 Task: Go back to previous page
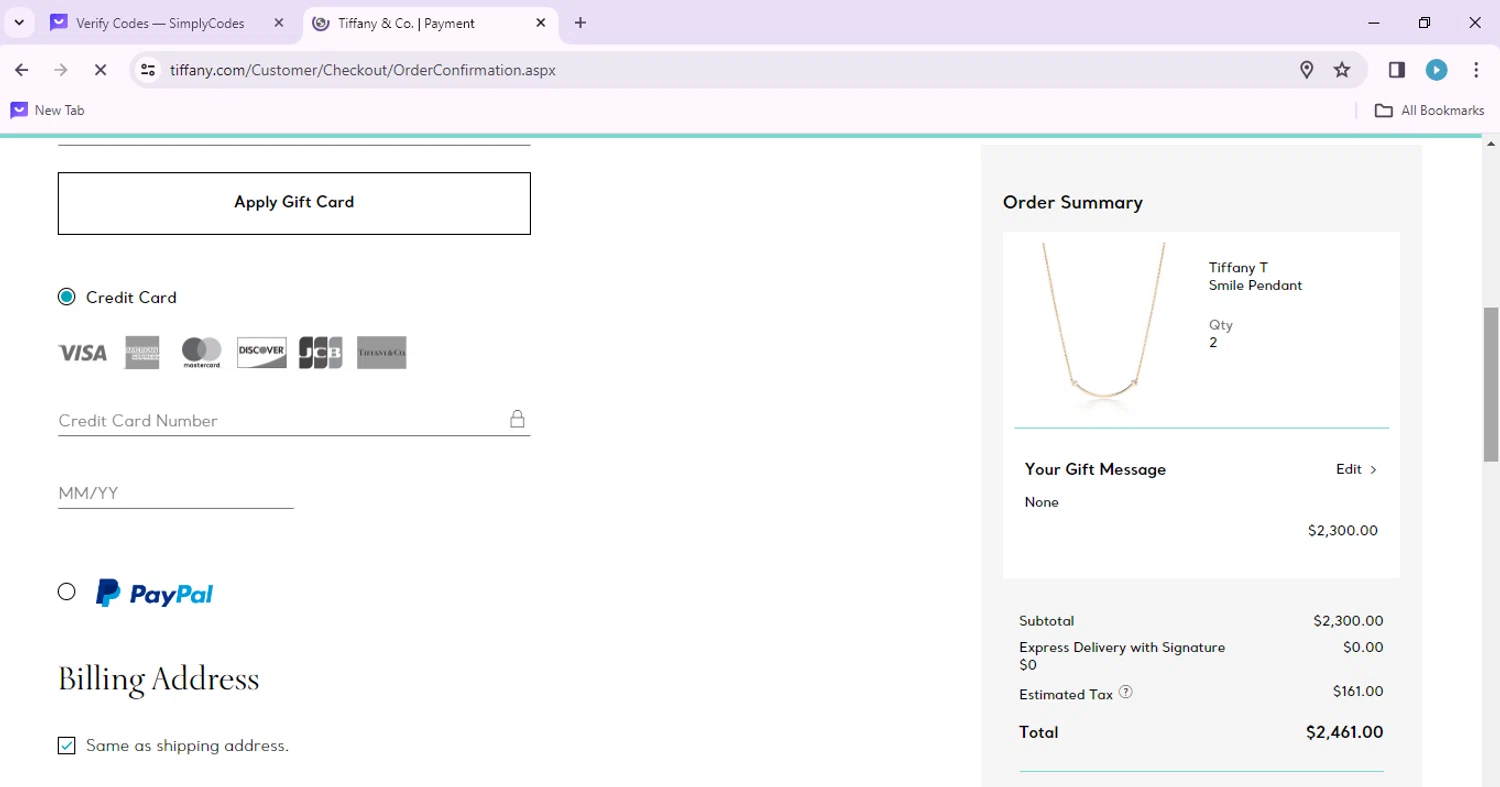tap(22, 70)
